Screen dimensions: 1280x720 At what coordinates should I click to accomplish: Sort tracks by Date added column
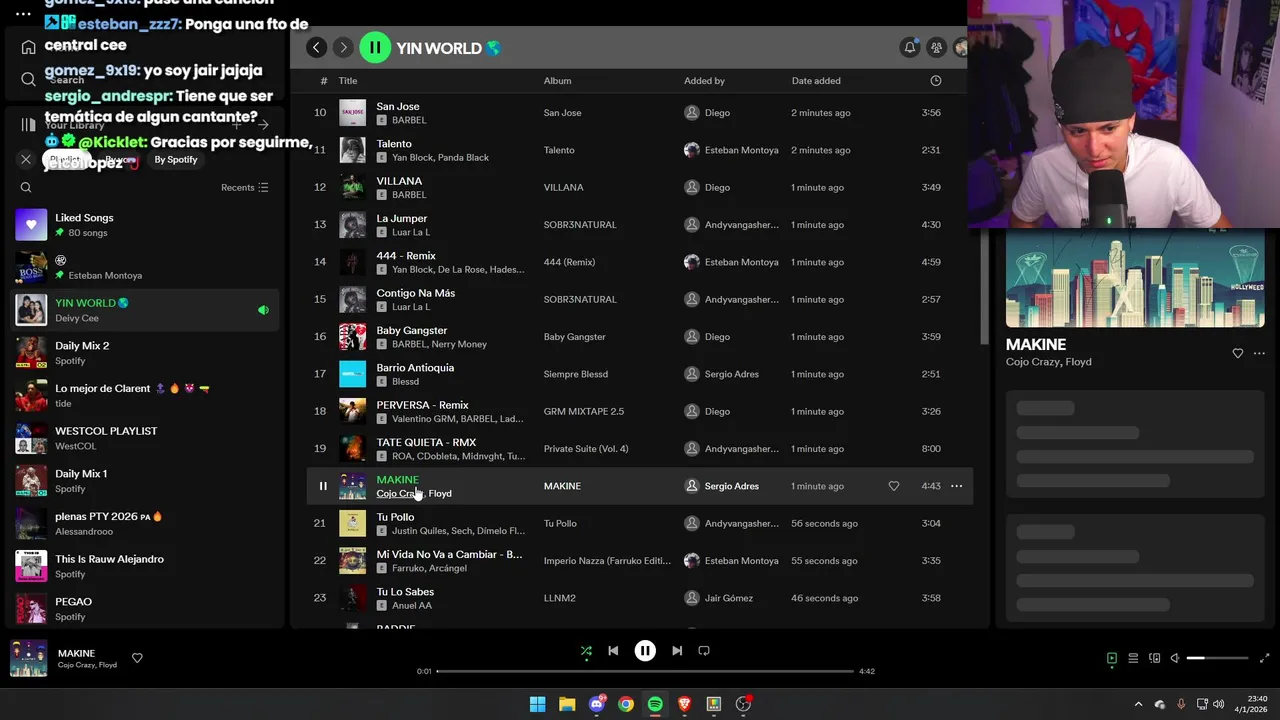click(x=816, y=81)
